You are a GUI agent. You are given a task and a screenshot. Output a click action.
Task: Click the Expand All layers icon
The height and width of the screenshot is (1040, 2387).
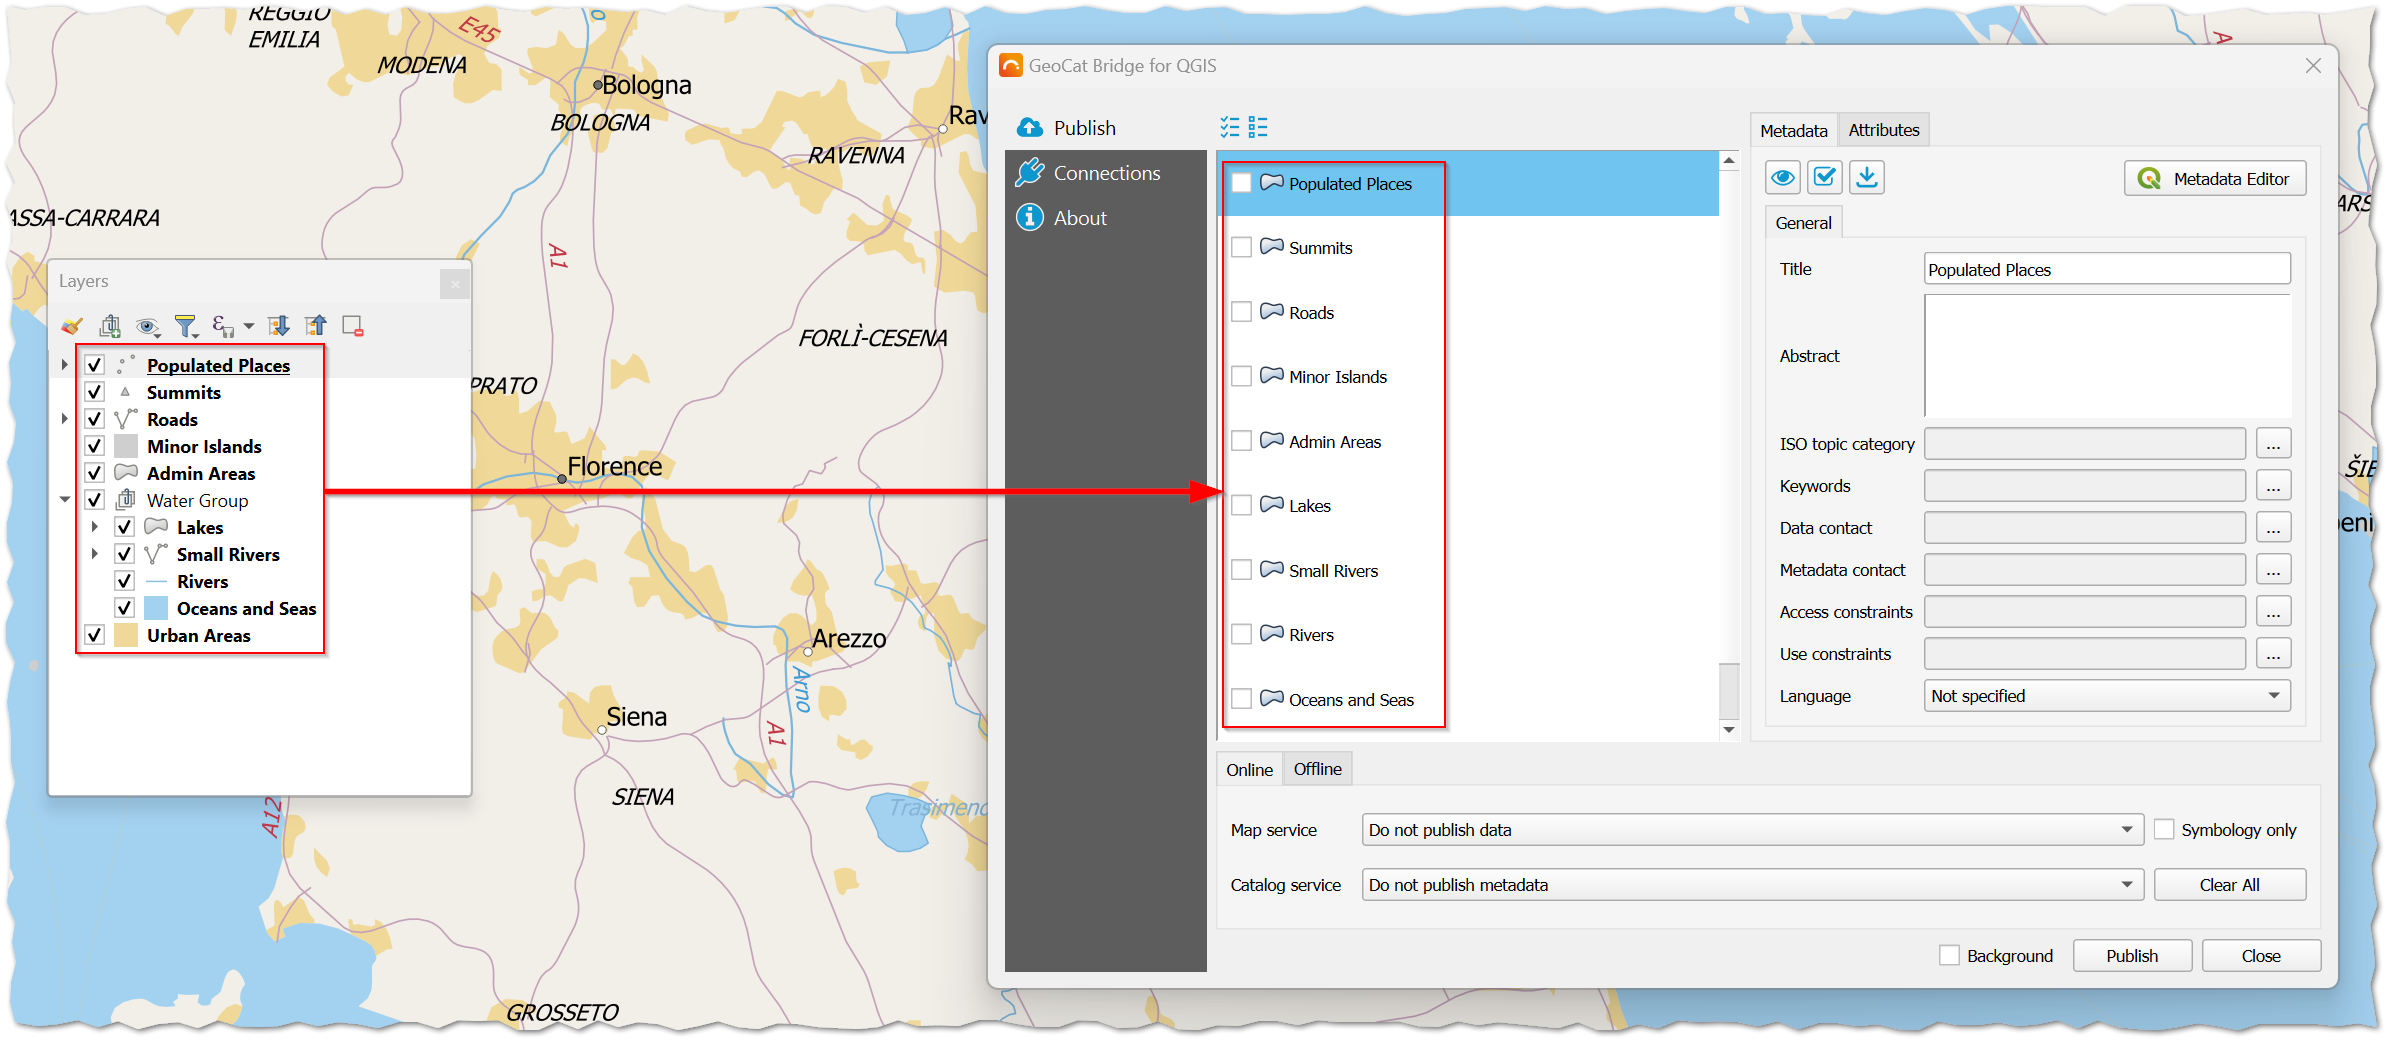pos(278,325)
